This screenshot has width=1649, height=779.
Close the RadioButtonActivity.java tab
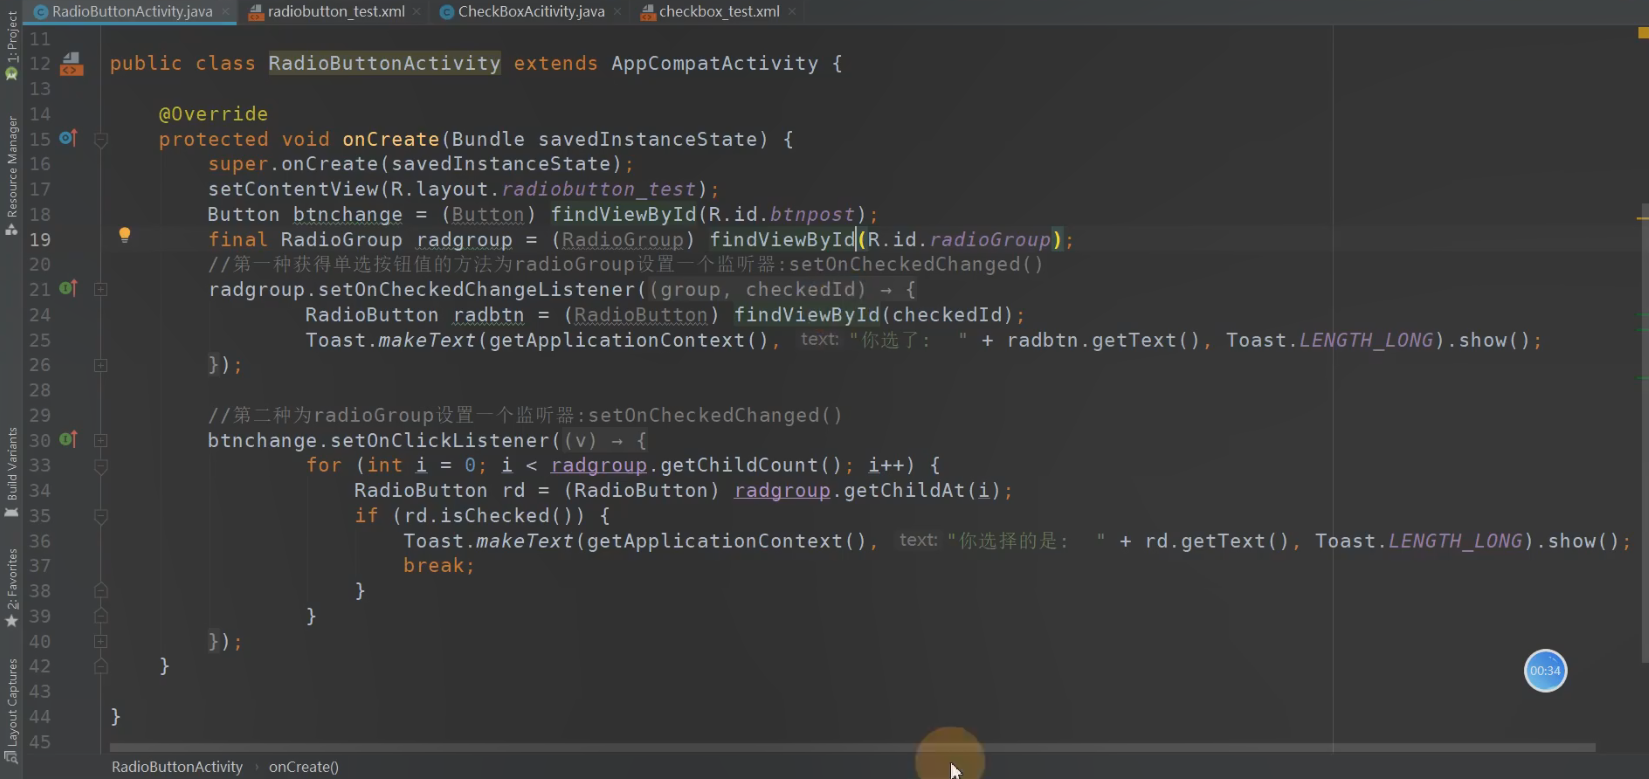tap(226, 11)
